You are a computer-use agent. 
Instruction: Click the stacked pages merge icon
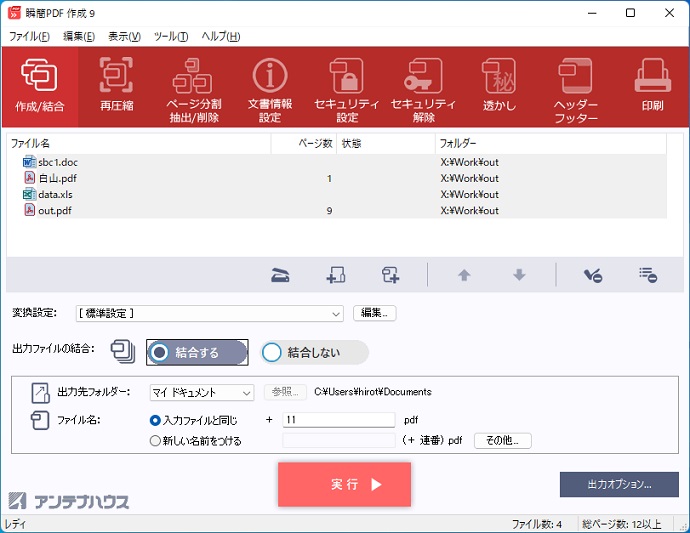click(123, 351)
